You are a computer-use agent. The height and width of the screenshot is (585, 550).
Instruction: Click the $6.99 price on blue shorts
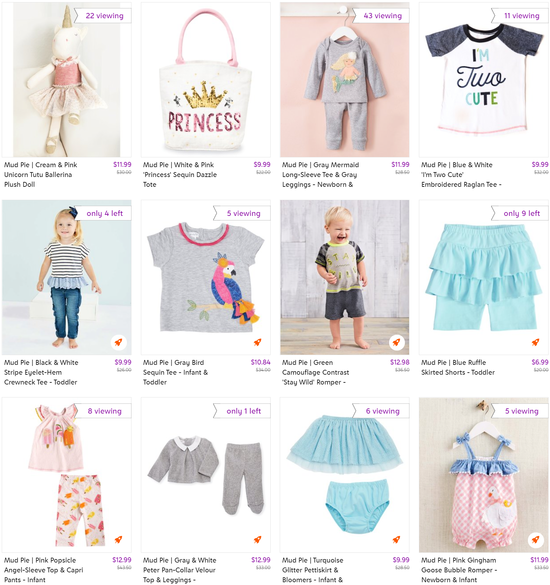coord(540,362)
